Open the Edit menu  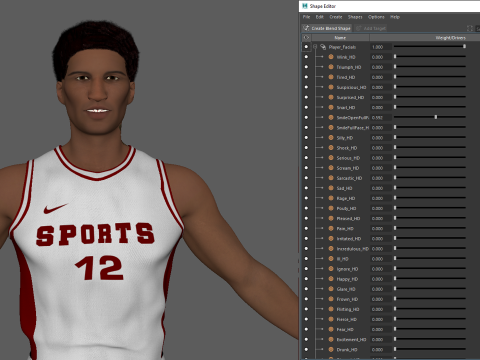(320, 17)
